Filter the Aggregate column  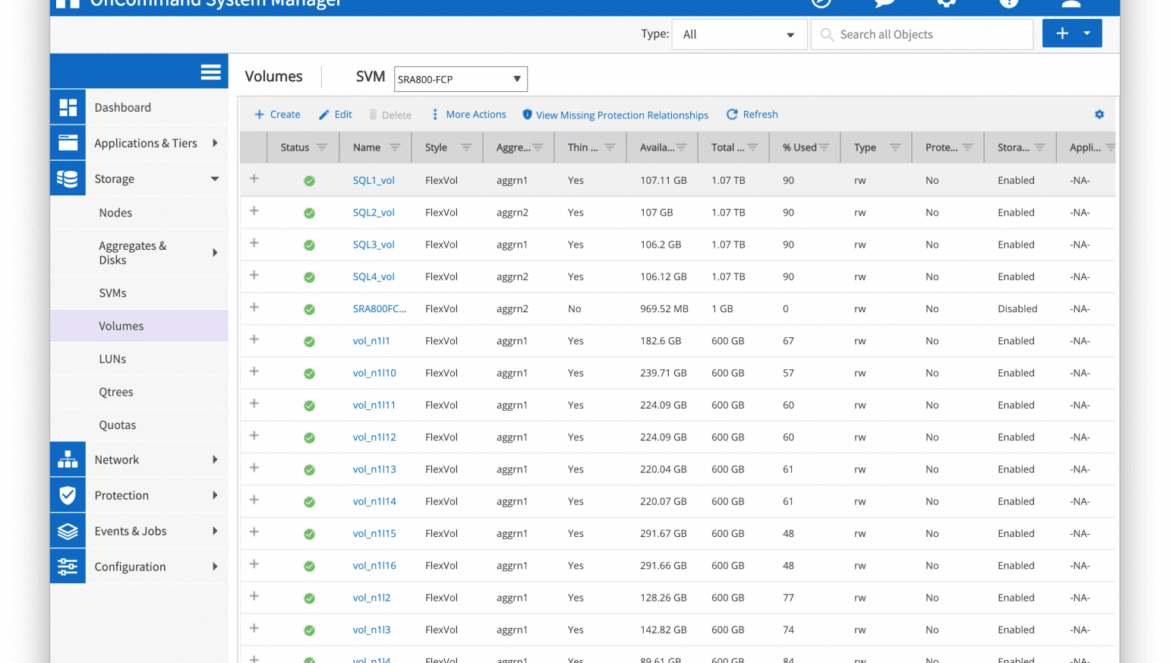pos(538,147)
